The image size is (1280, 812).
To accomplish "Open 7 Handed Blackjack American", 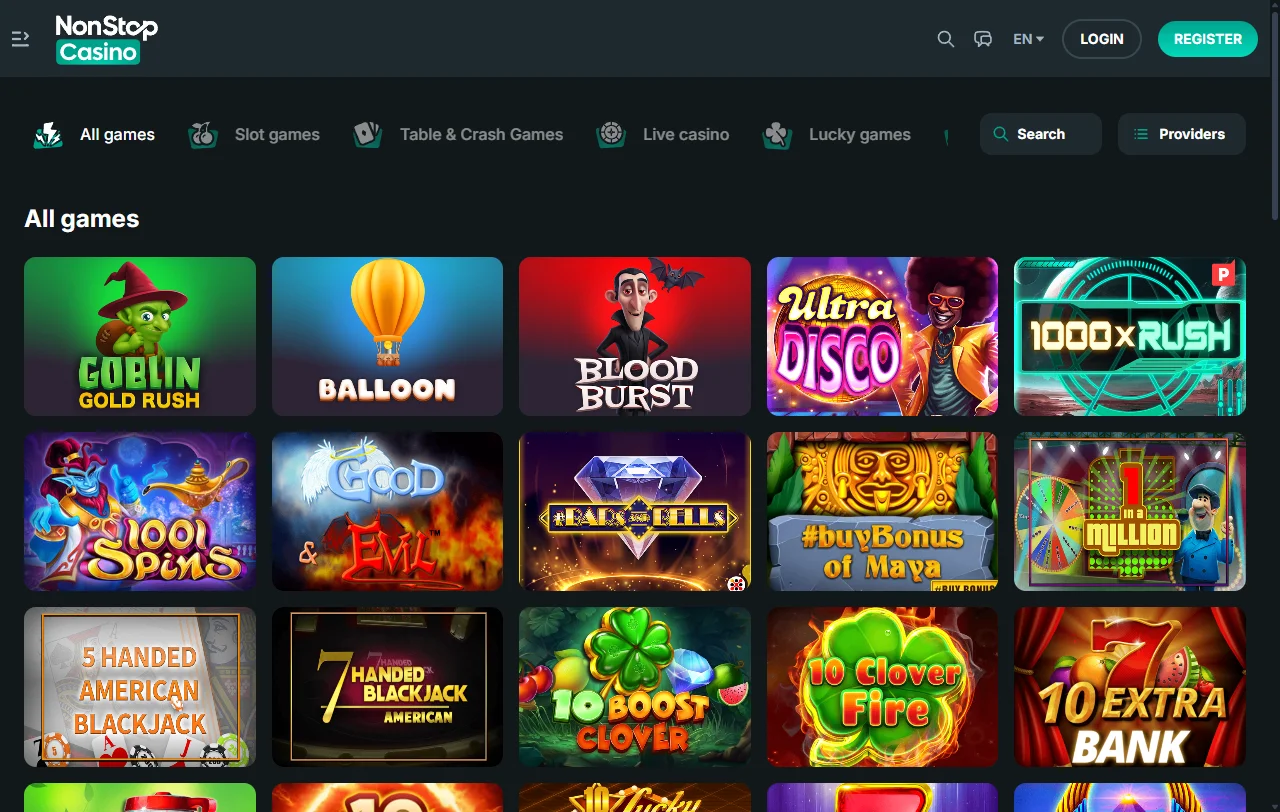I will coord(387,687).
